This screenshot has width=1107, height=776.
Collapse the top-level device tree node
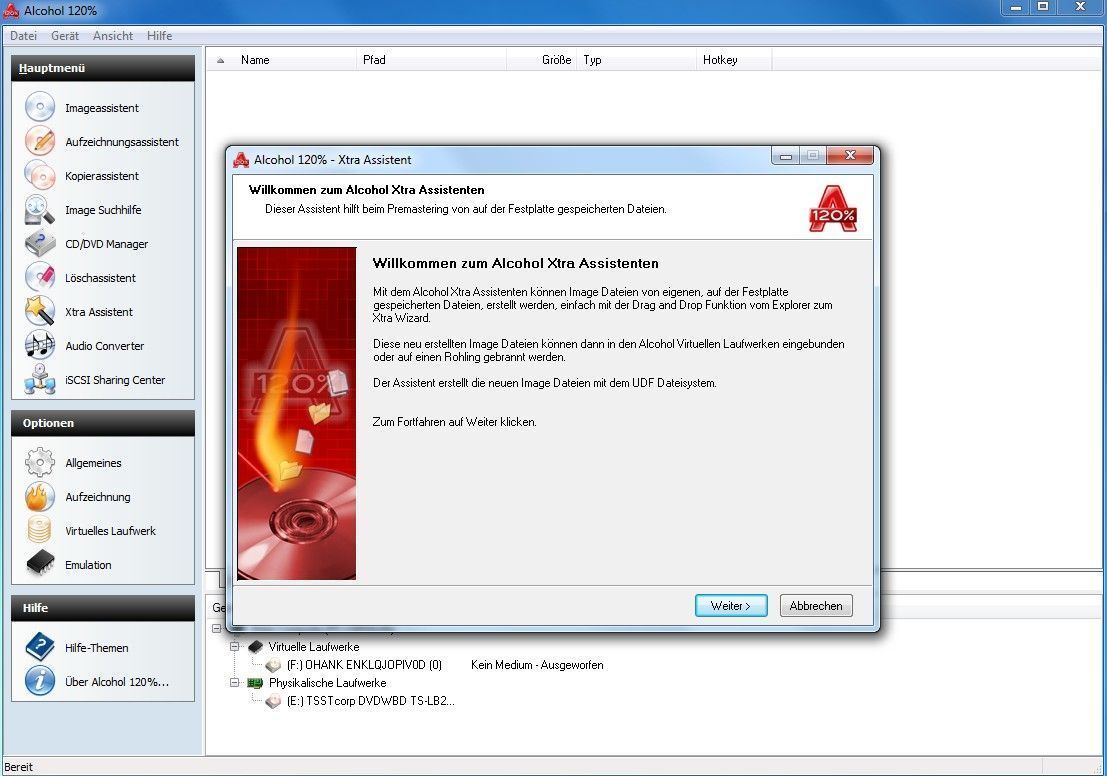pos(217,628)
